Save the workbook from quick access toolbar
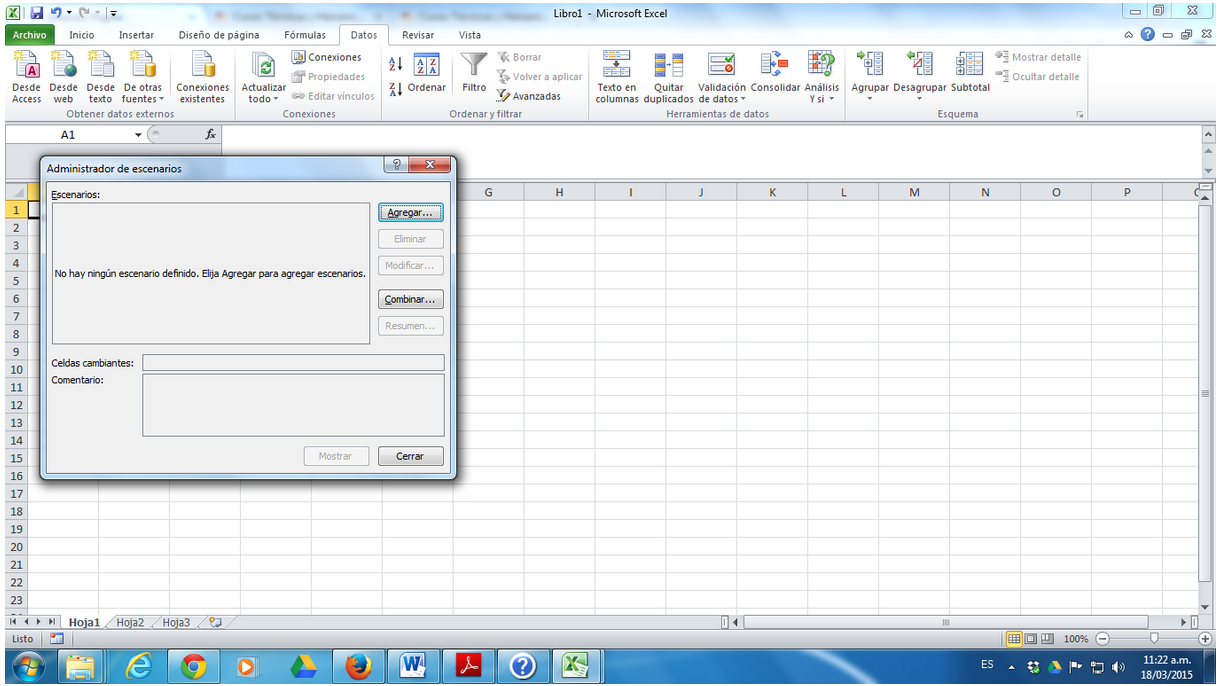 point(37,13)
